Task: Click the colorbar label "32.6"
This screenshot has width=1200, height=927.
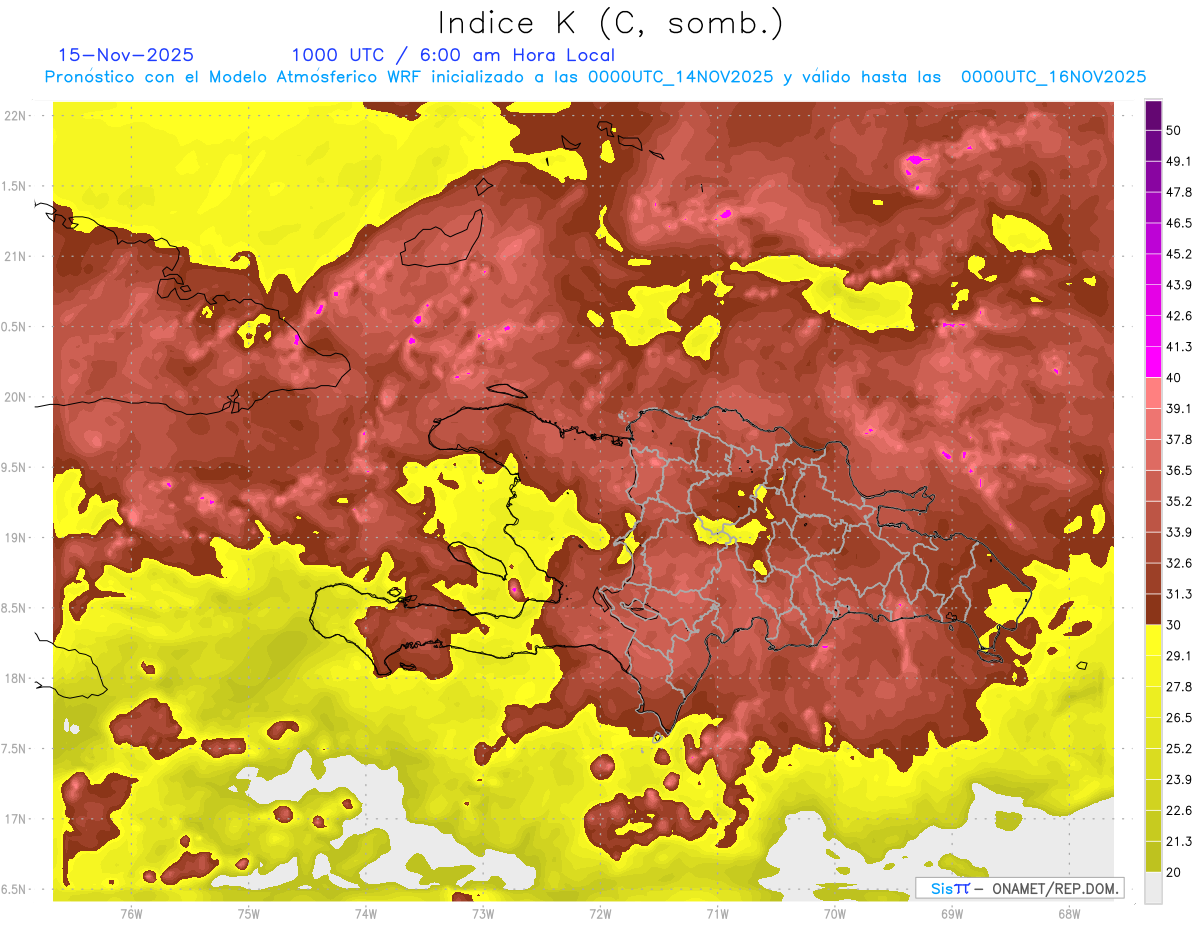Action: coord(1179,563)
